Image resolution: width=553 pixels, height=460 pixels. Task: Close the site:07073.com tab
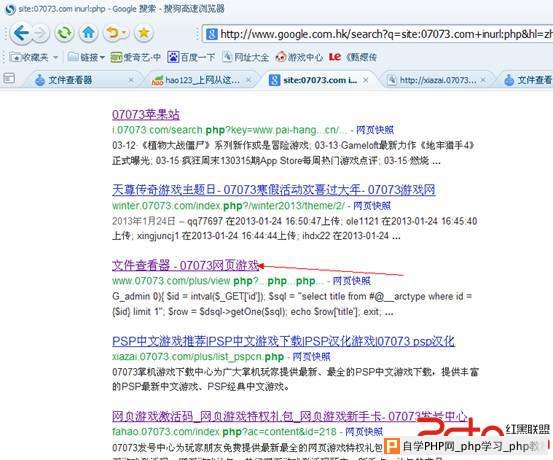[x=366, y=80]
